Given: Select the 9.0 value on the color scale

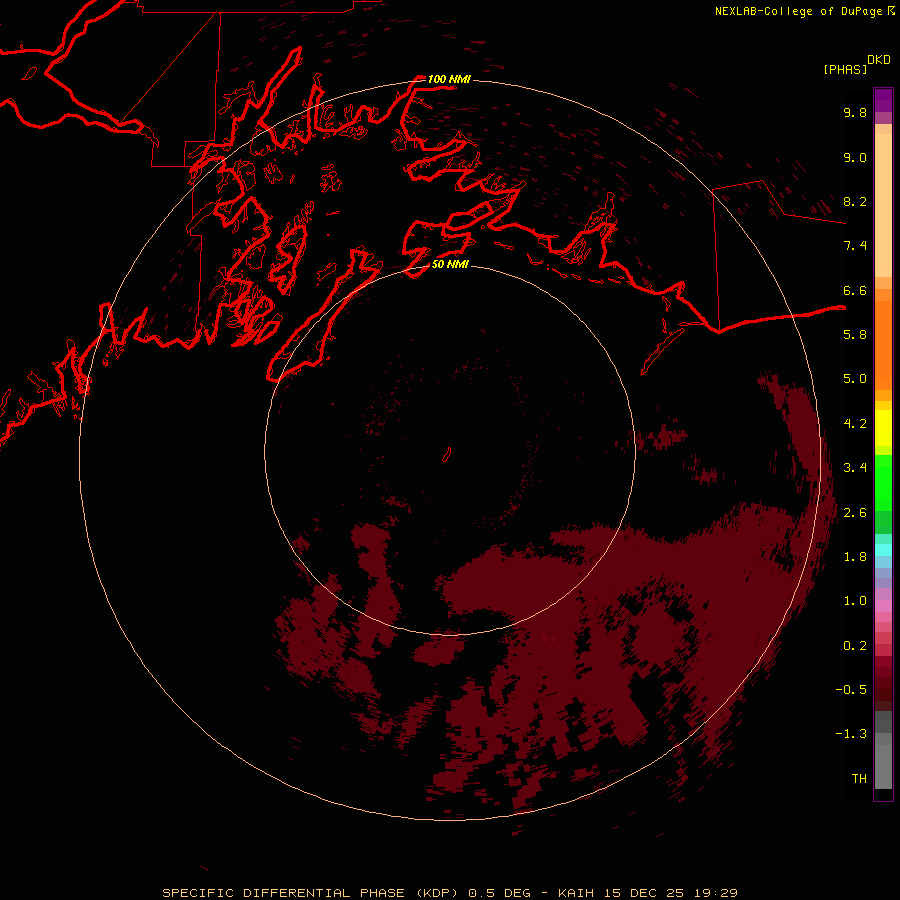Looking at the screenshot, I should [x=855, y=157].
